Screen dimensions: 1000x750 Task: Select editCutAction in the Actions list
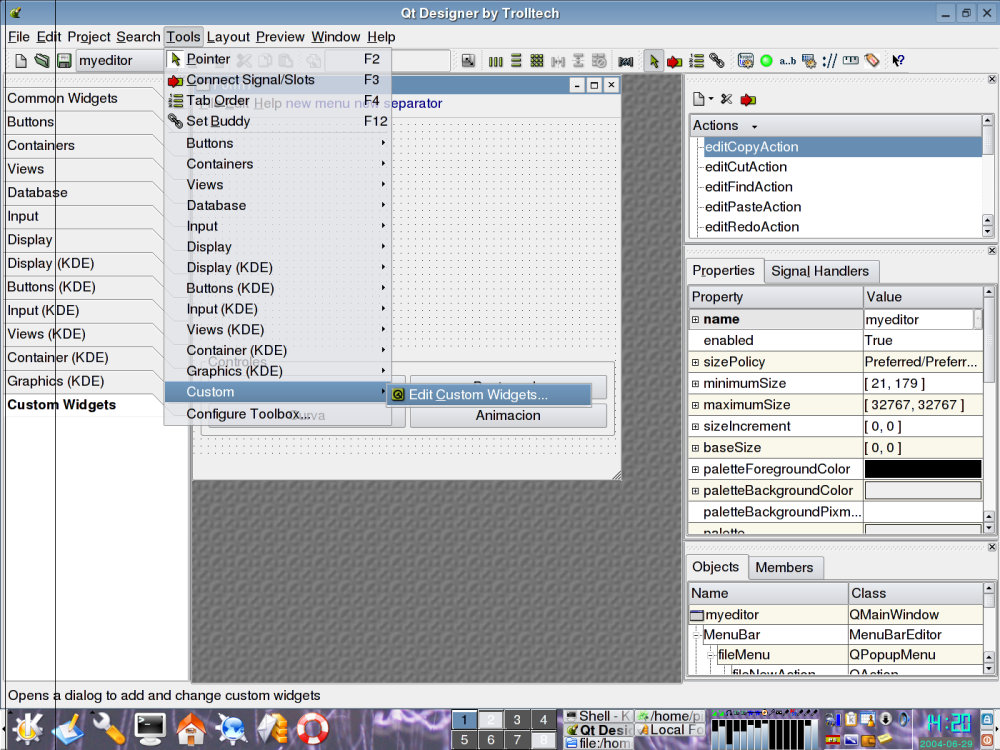(746, 167)
